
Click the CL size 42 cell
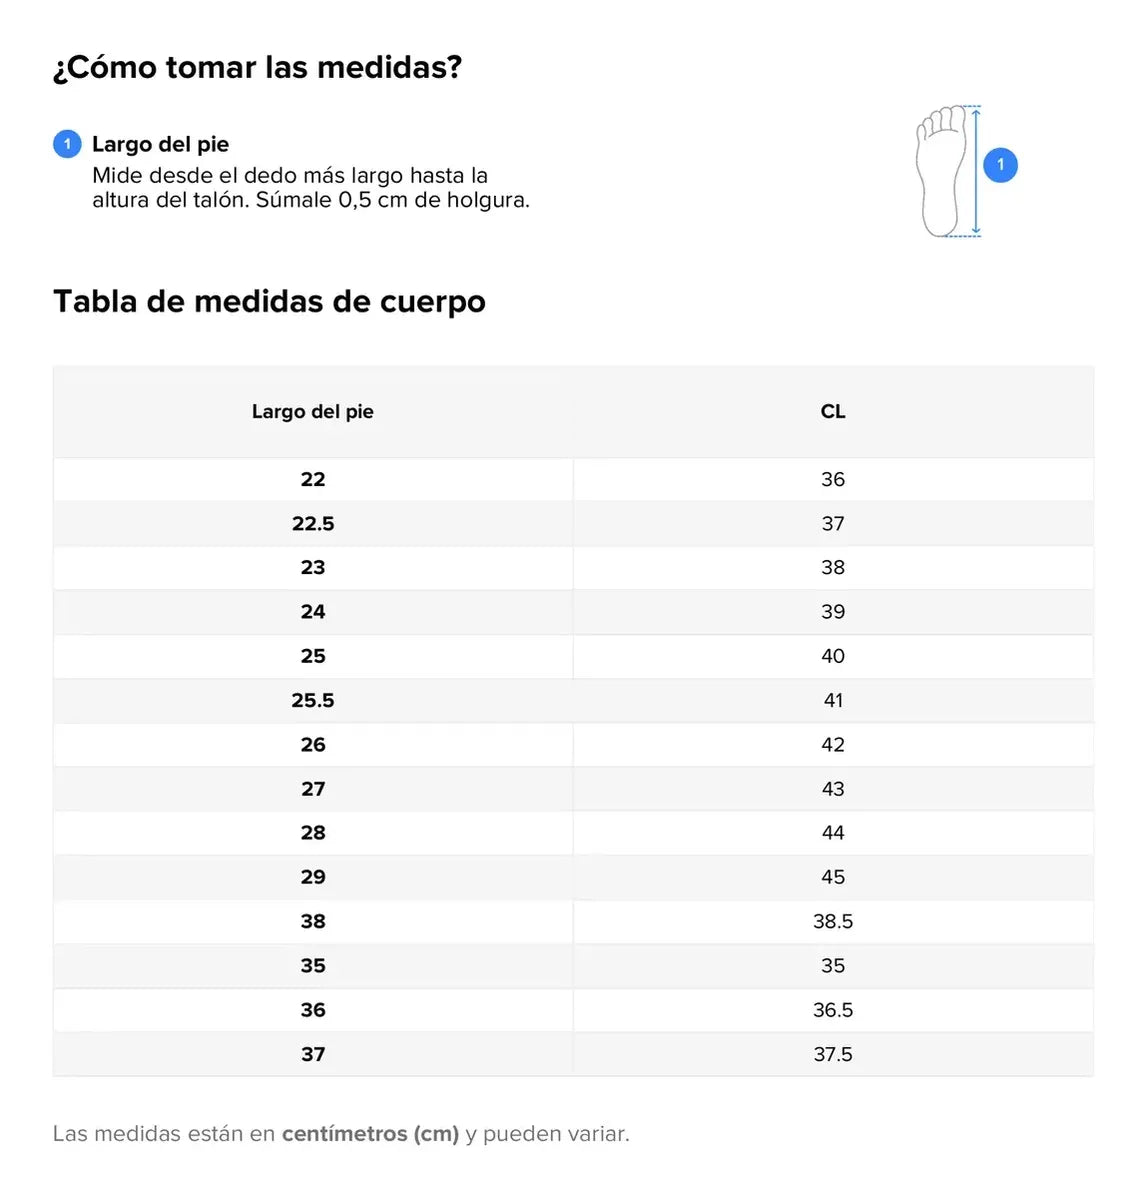pos(833,744)
